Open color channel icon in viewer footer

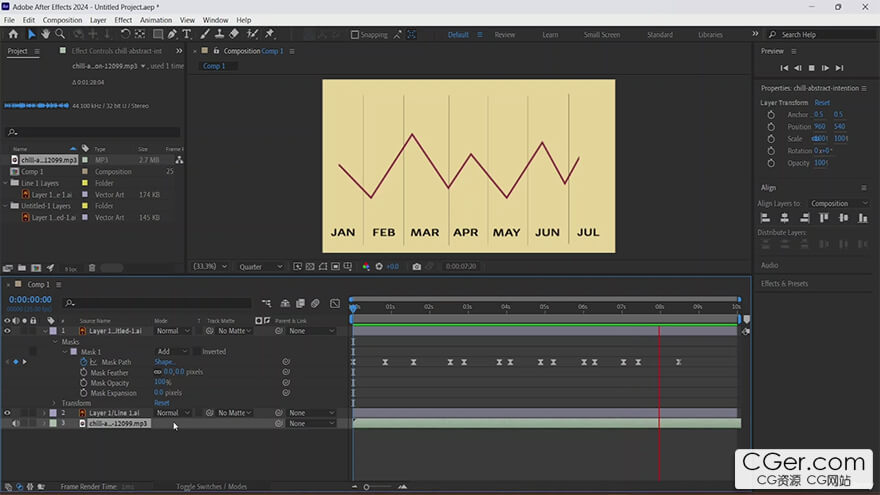(x=366, y=267)
